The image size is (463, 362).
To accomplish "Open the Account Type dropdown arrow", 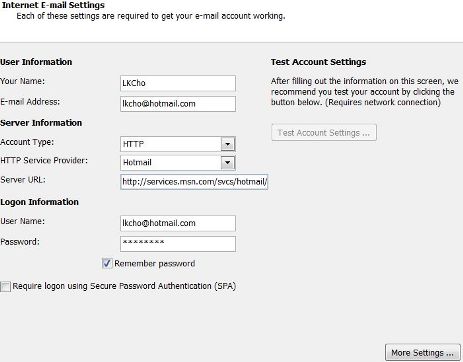I will click(x=228, y=144).
